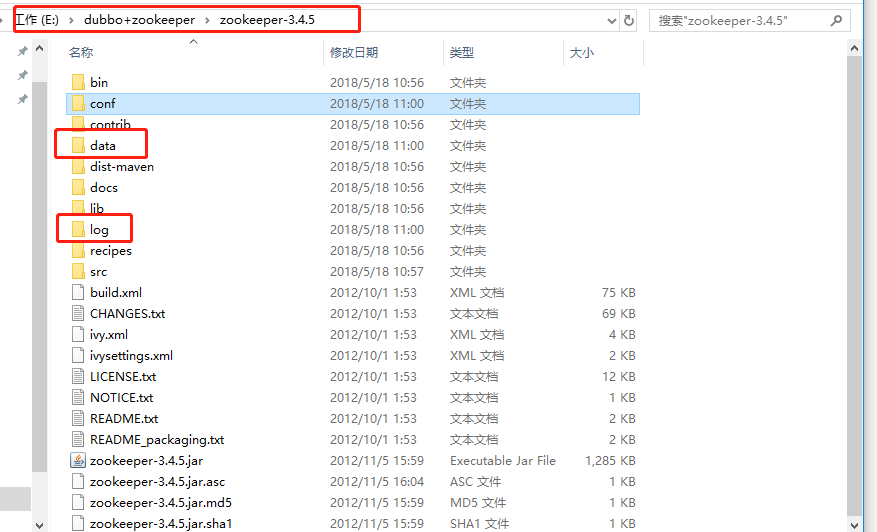Click the bottom pin icon in the navigation pane
Image resolution: width=877 pixels, height=532 pixels.
[x=22, y=99]
